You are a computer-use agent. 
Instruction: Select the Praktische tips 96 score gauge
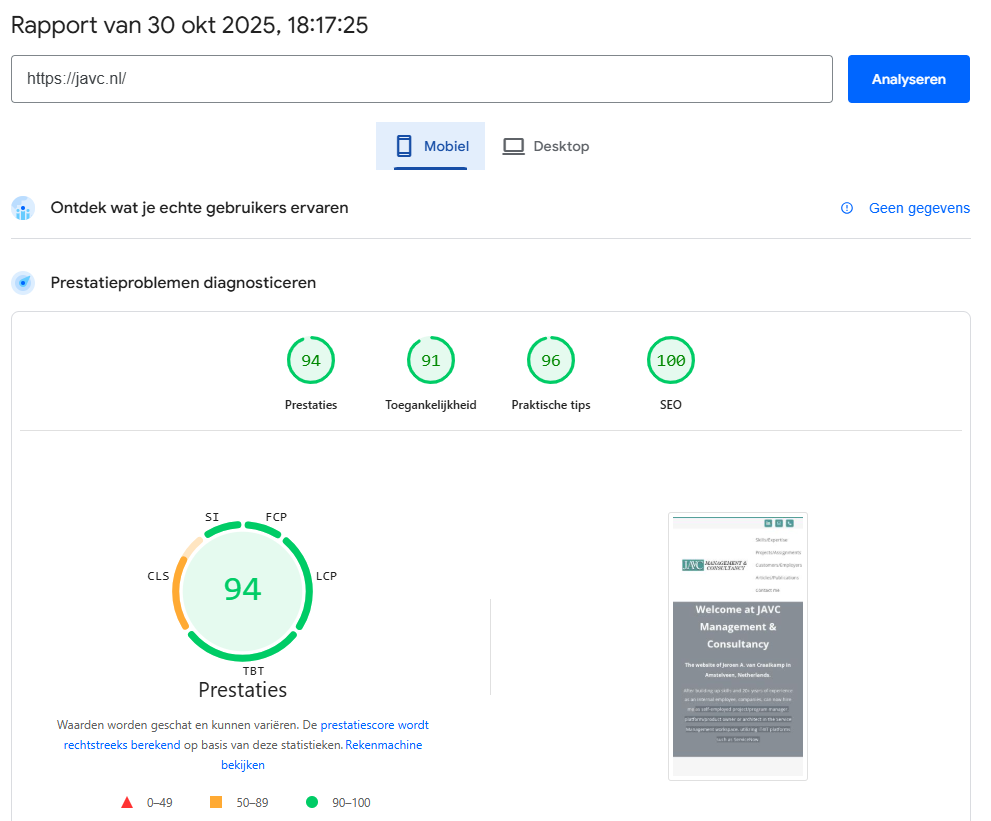tap(551, 361)
